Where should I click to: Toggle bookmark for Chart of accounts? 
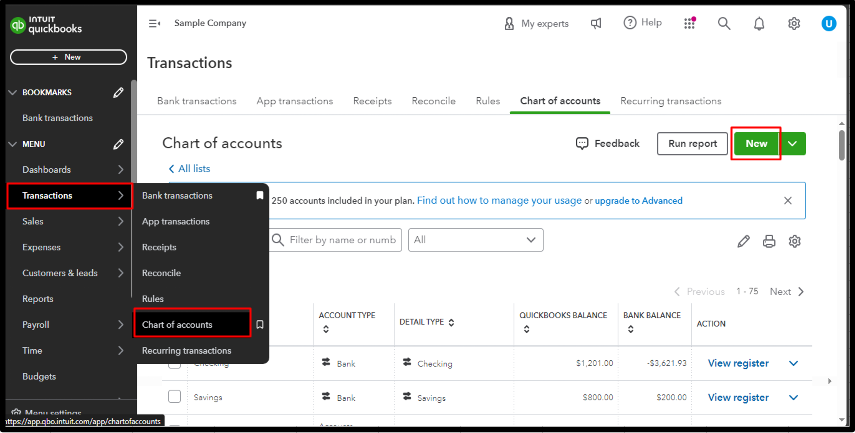click(x=259, y=324)
